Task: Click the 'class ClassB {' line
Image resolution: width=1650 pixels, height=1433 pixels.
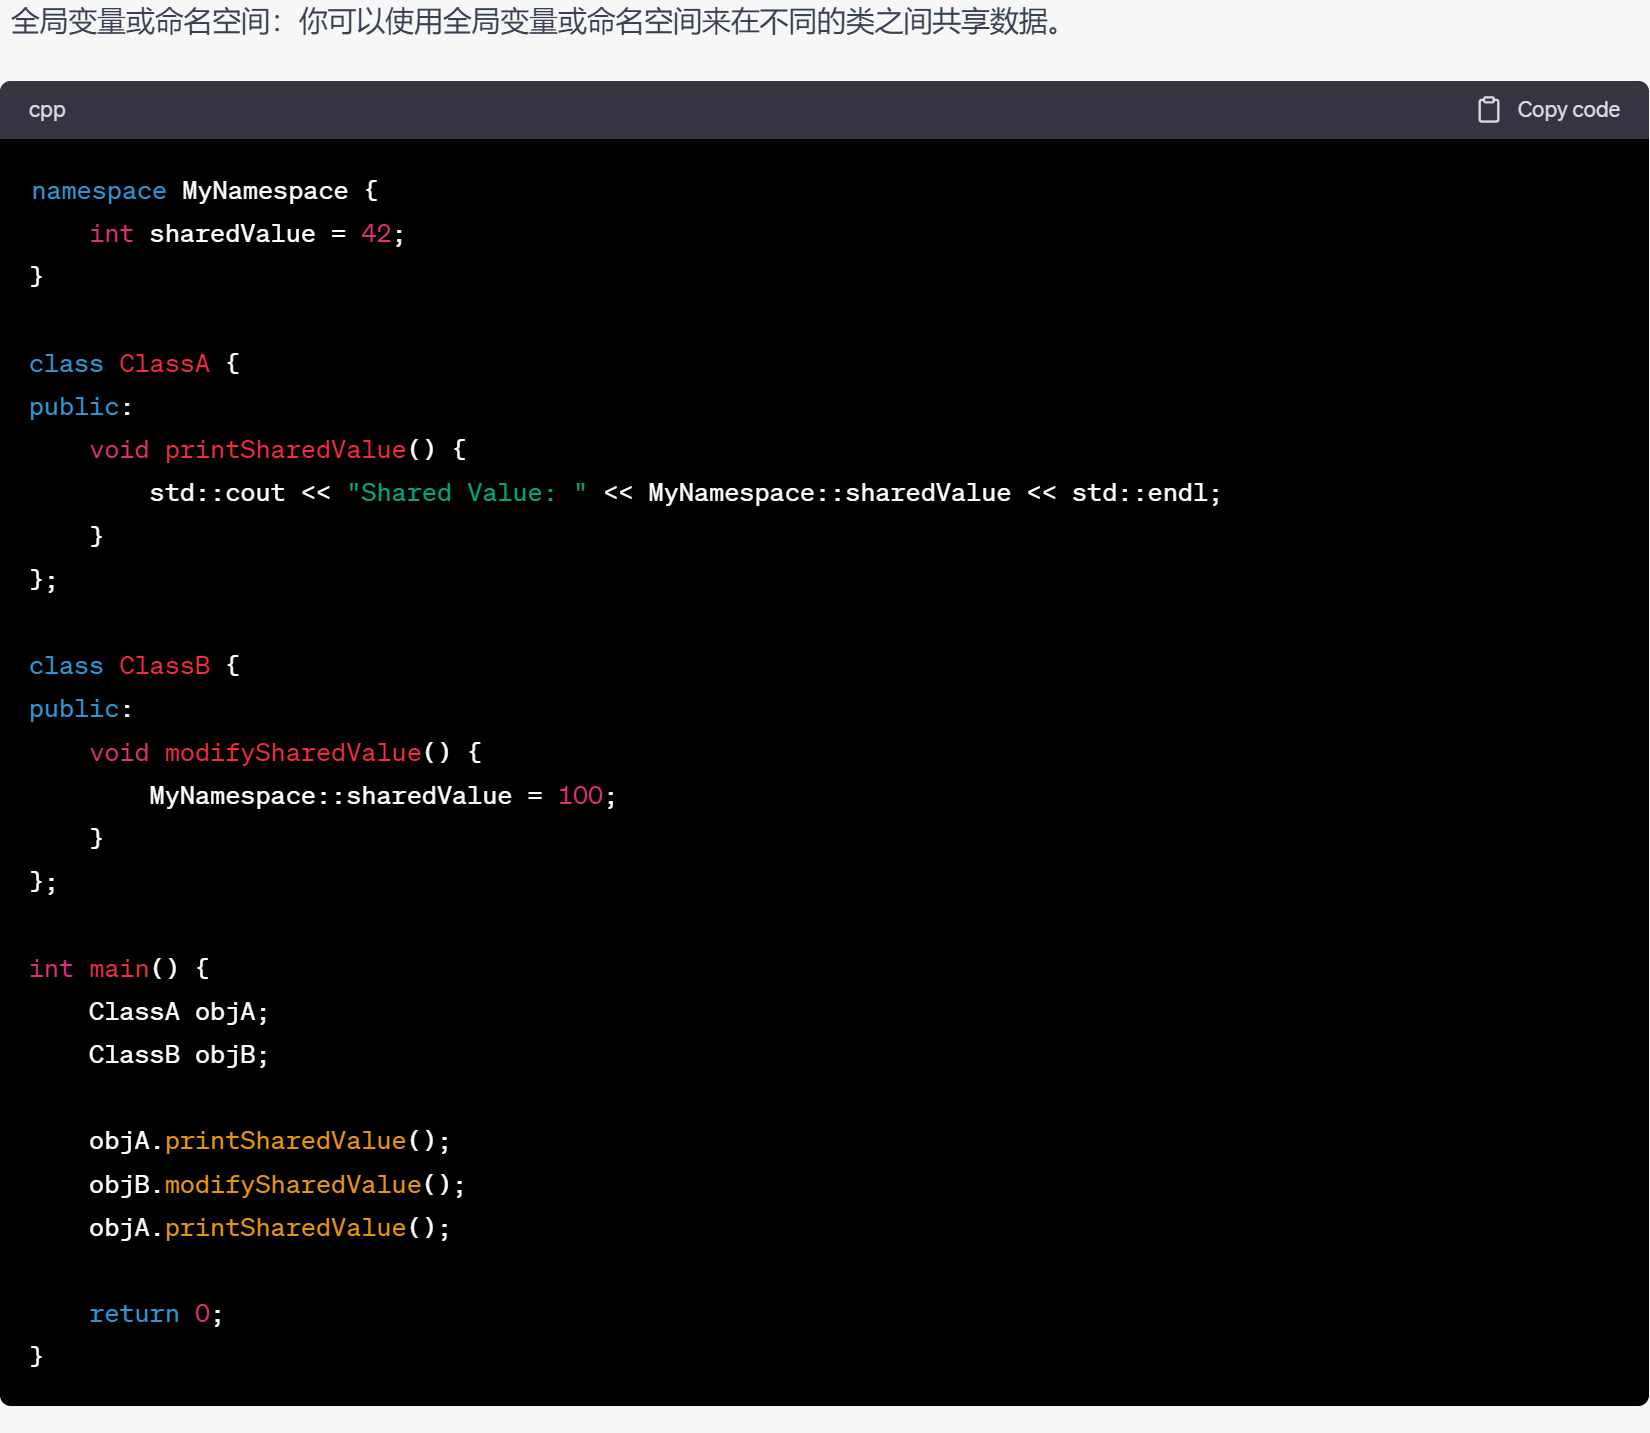Action: pyautogui.click(x=135, y=666)
